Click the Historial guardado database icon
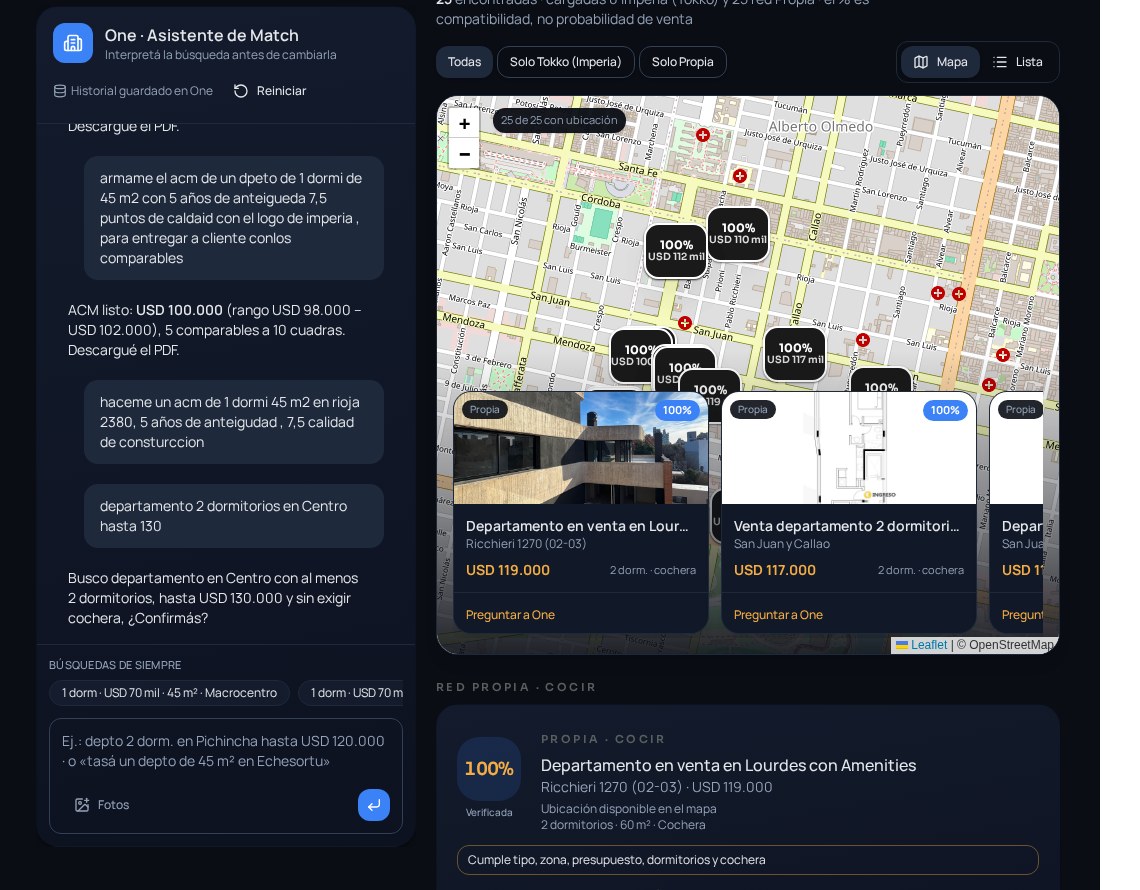The image size is (1140, 890). (60, 91)
